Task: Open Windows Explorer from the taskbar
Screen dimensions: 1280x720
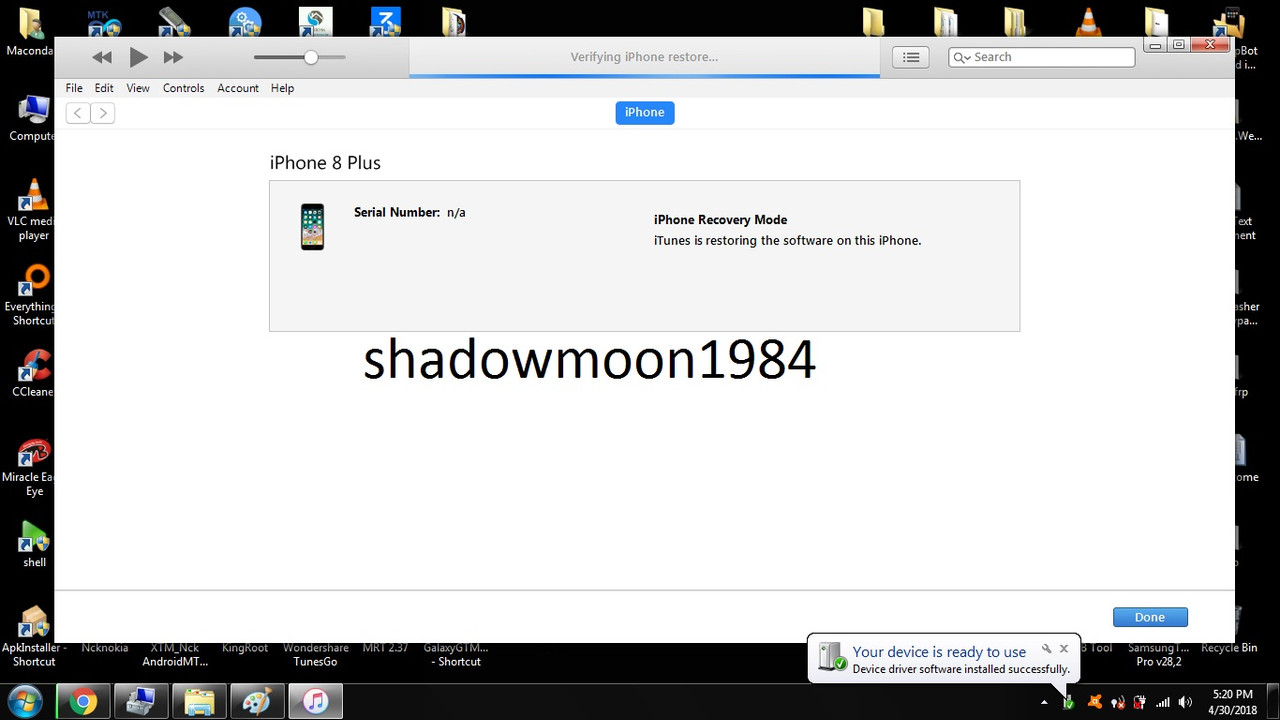Action: tap(199, 702)
